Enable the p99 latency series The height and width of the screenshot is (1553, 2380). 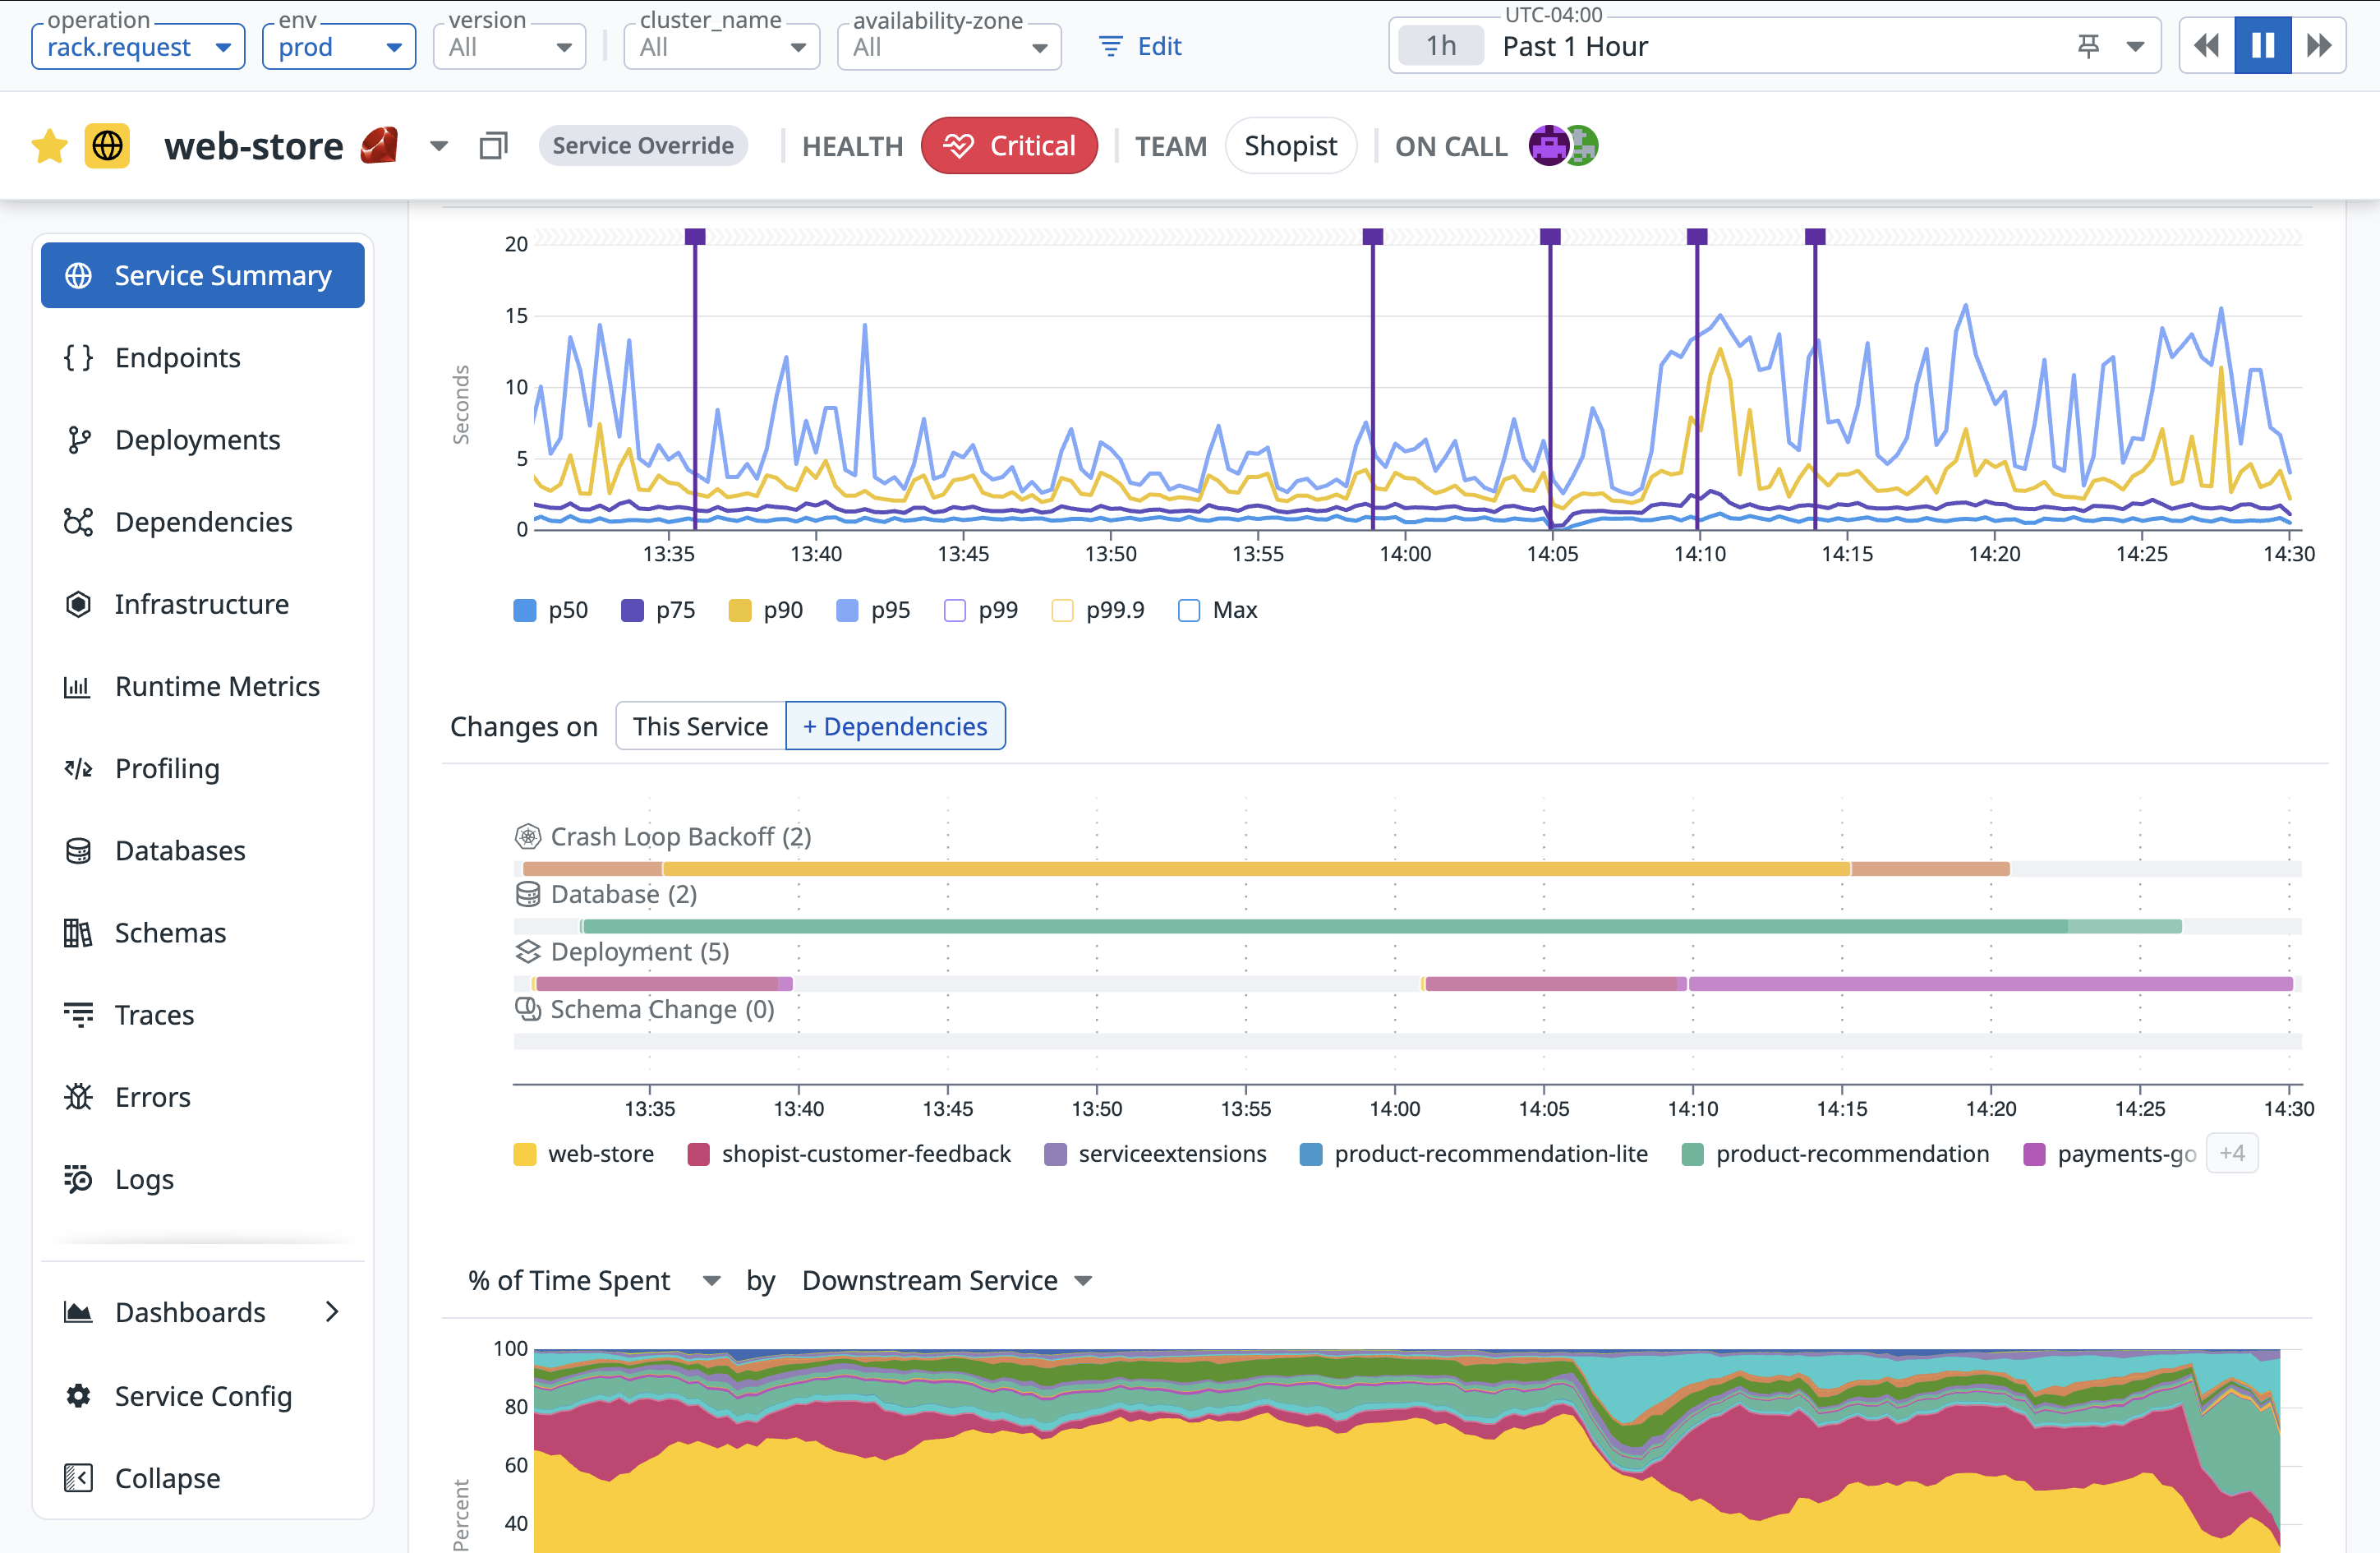955,610
